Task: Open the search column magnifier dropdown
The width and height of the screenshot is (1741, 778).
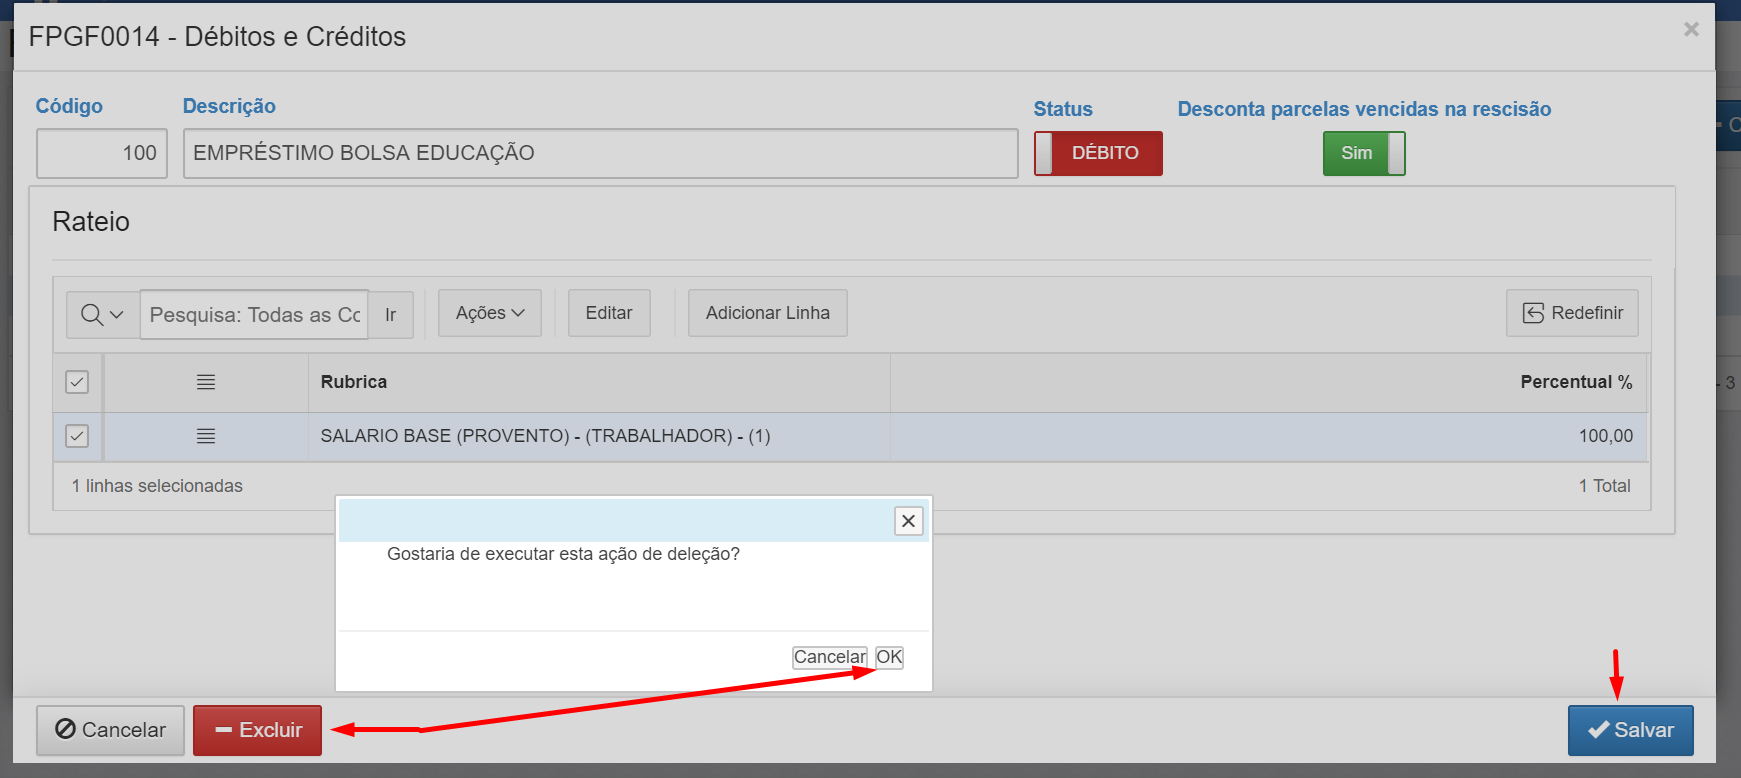Action: pos(102,314)
